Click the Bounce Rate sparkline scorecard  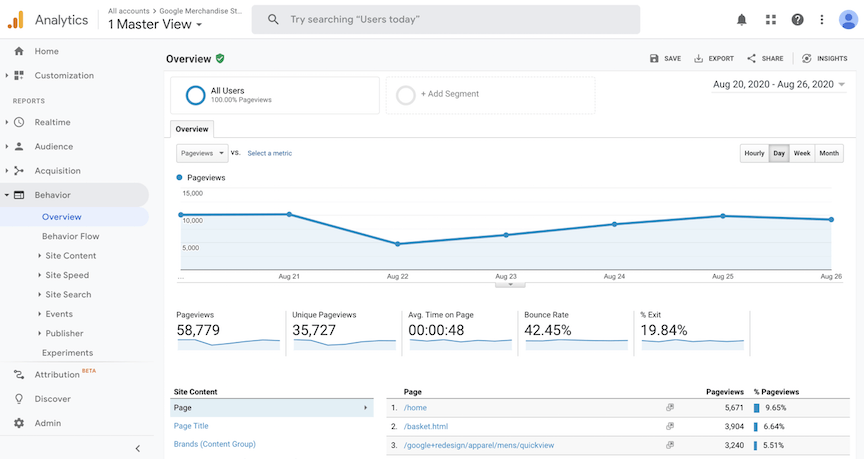(x=576, y=333)
